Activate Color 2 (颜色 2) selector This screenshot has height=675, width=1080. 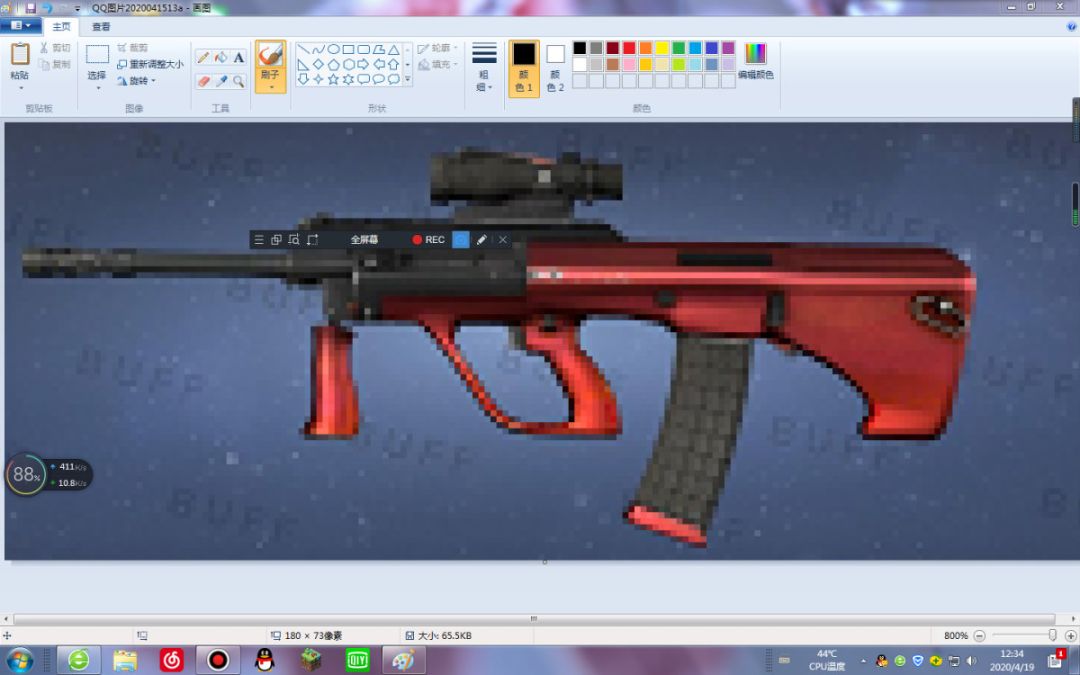click(555, 68)
